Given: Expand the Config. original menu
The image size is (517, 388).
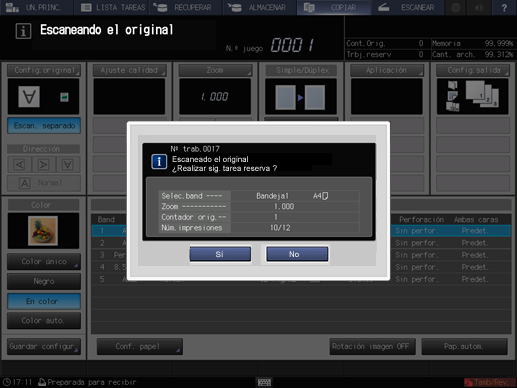Looking at the screenshot, I should tap(44, 70).
